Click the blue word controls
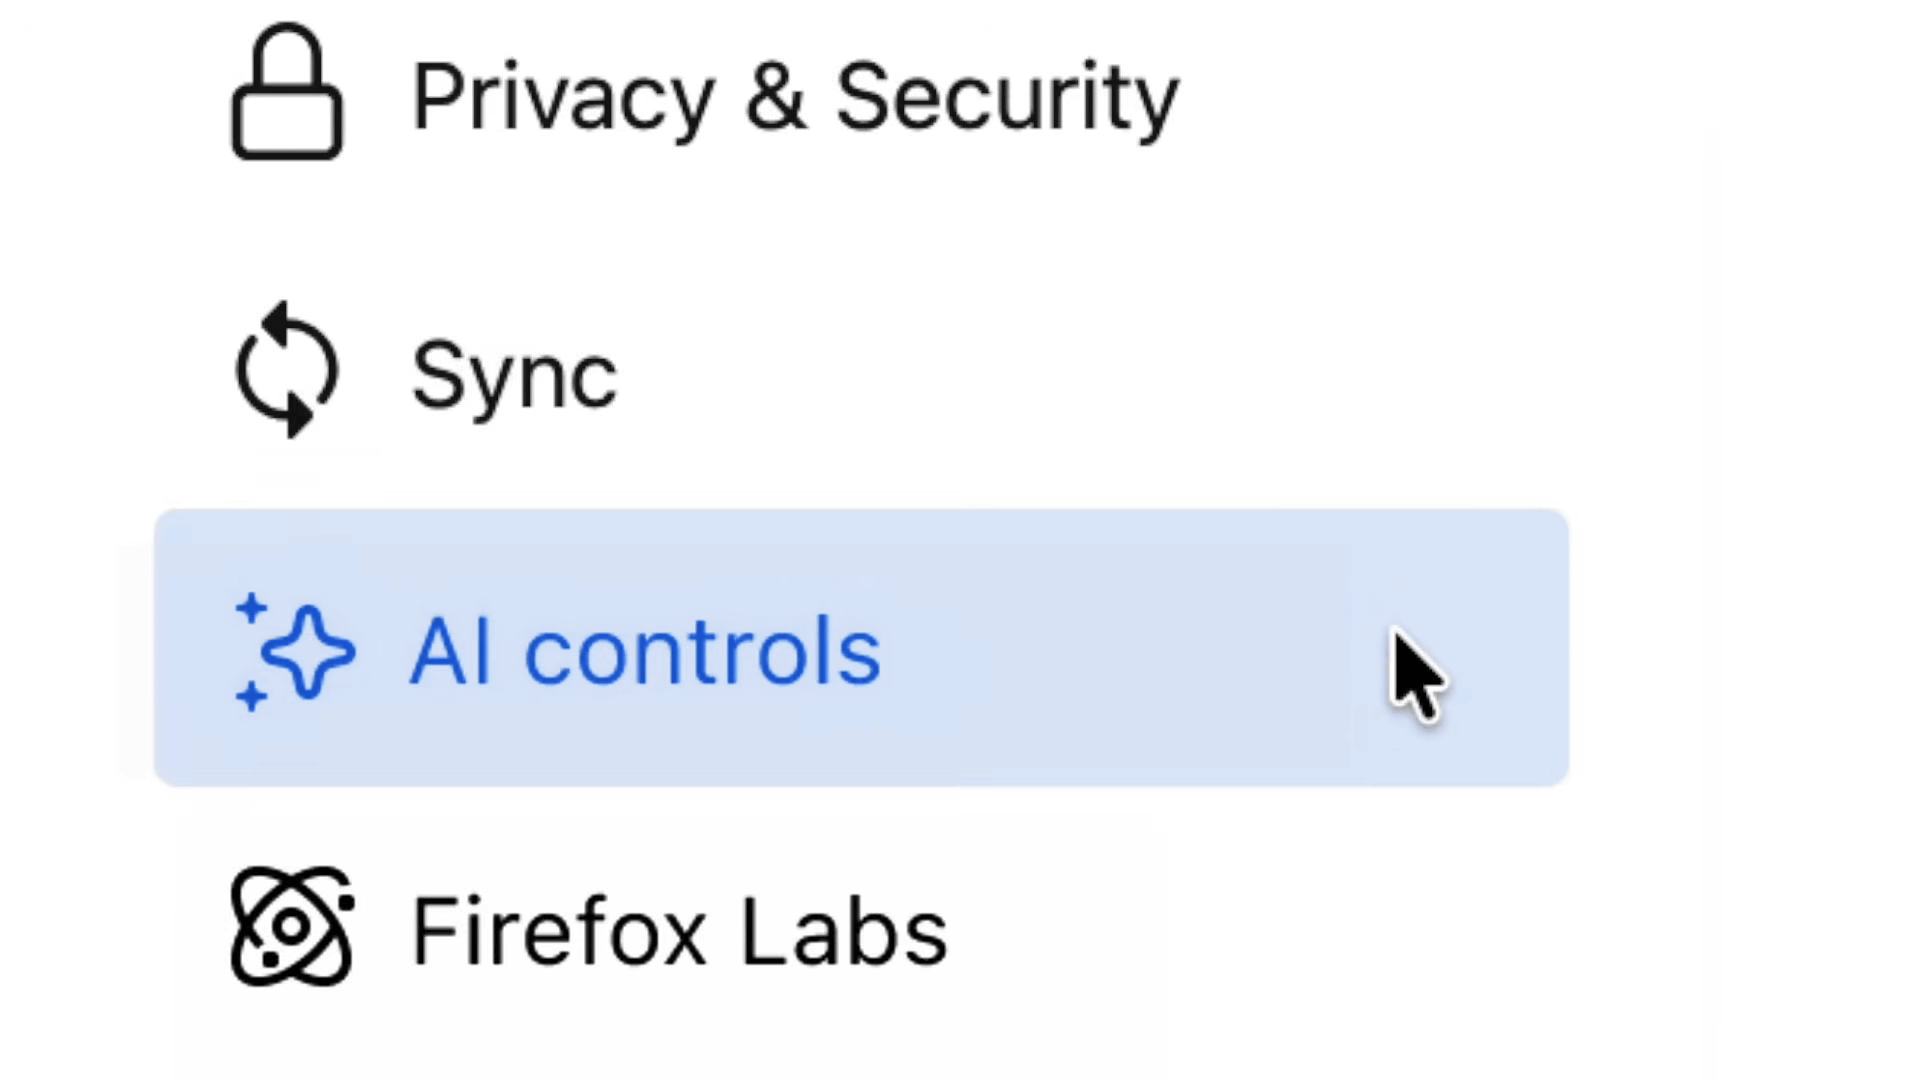The image size is (1920, 1080). click(702, 652)
